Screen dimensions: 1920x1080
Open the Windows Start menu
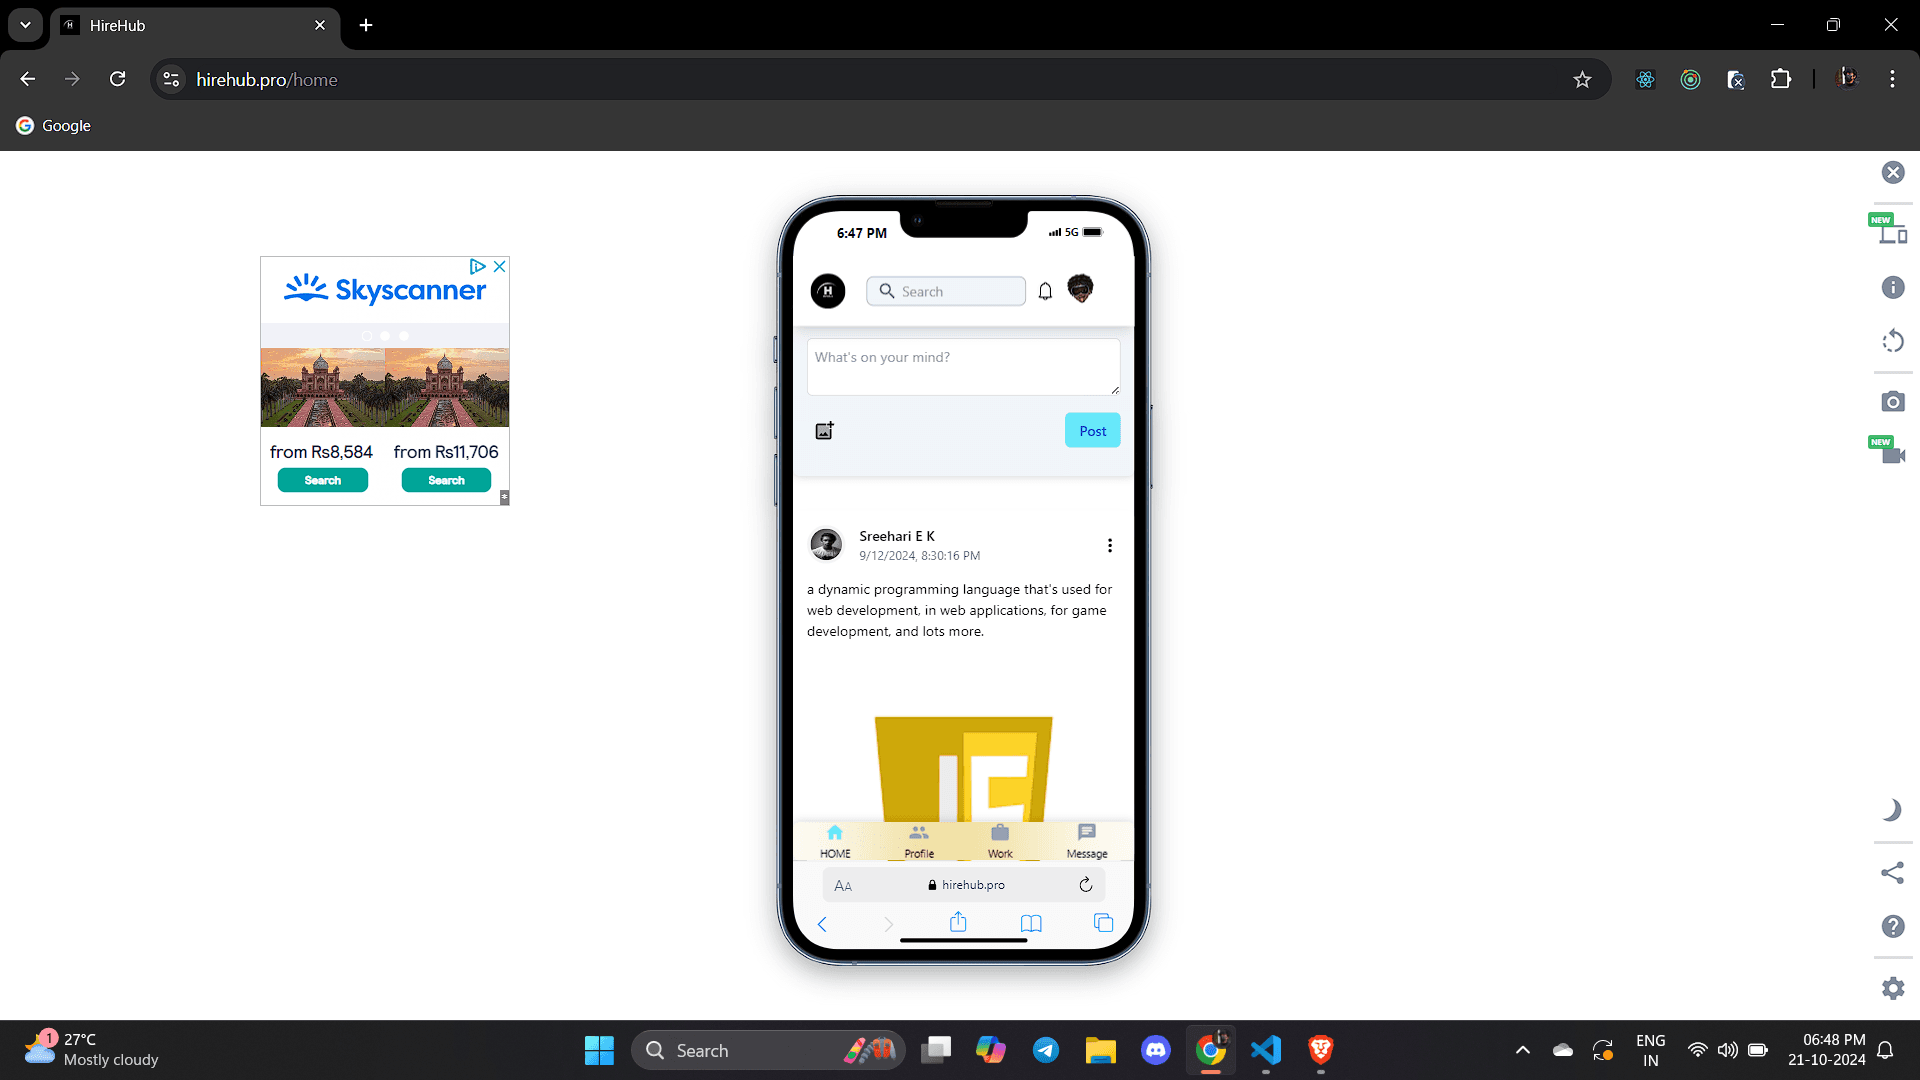pyautogui.click(x=599, y=1050)
